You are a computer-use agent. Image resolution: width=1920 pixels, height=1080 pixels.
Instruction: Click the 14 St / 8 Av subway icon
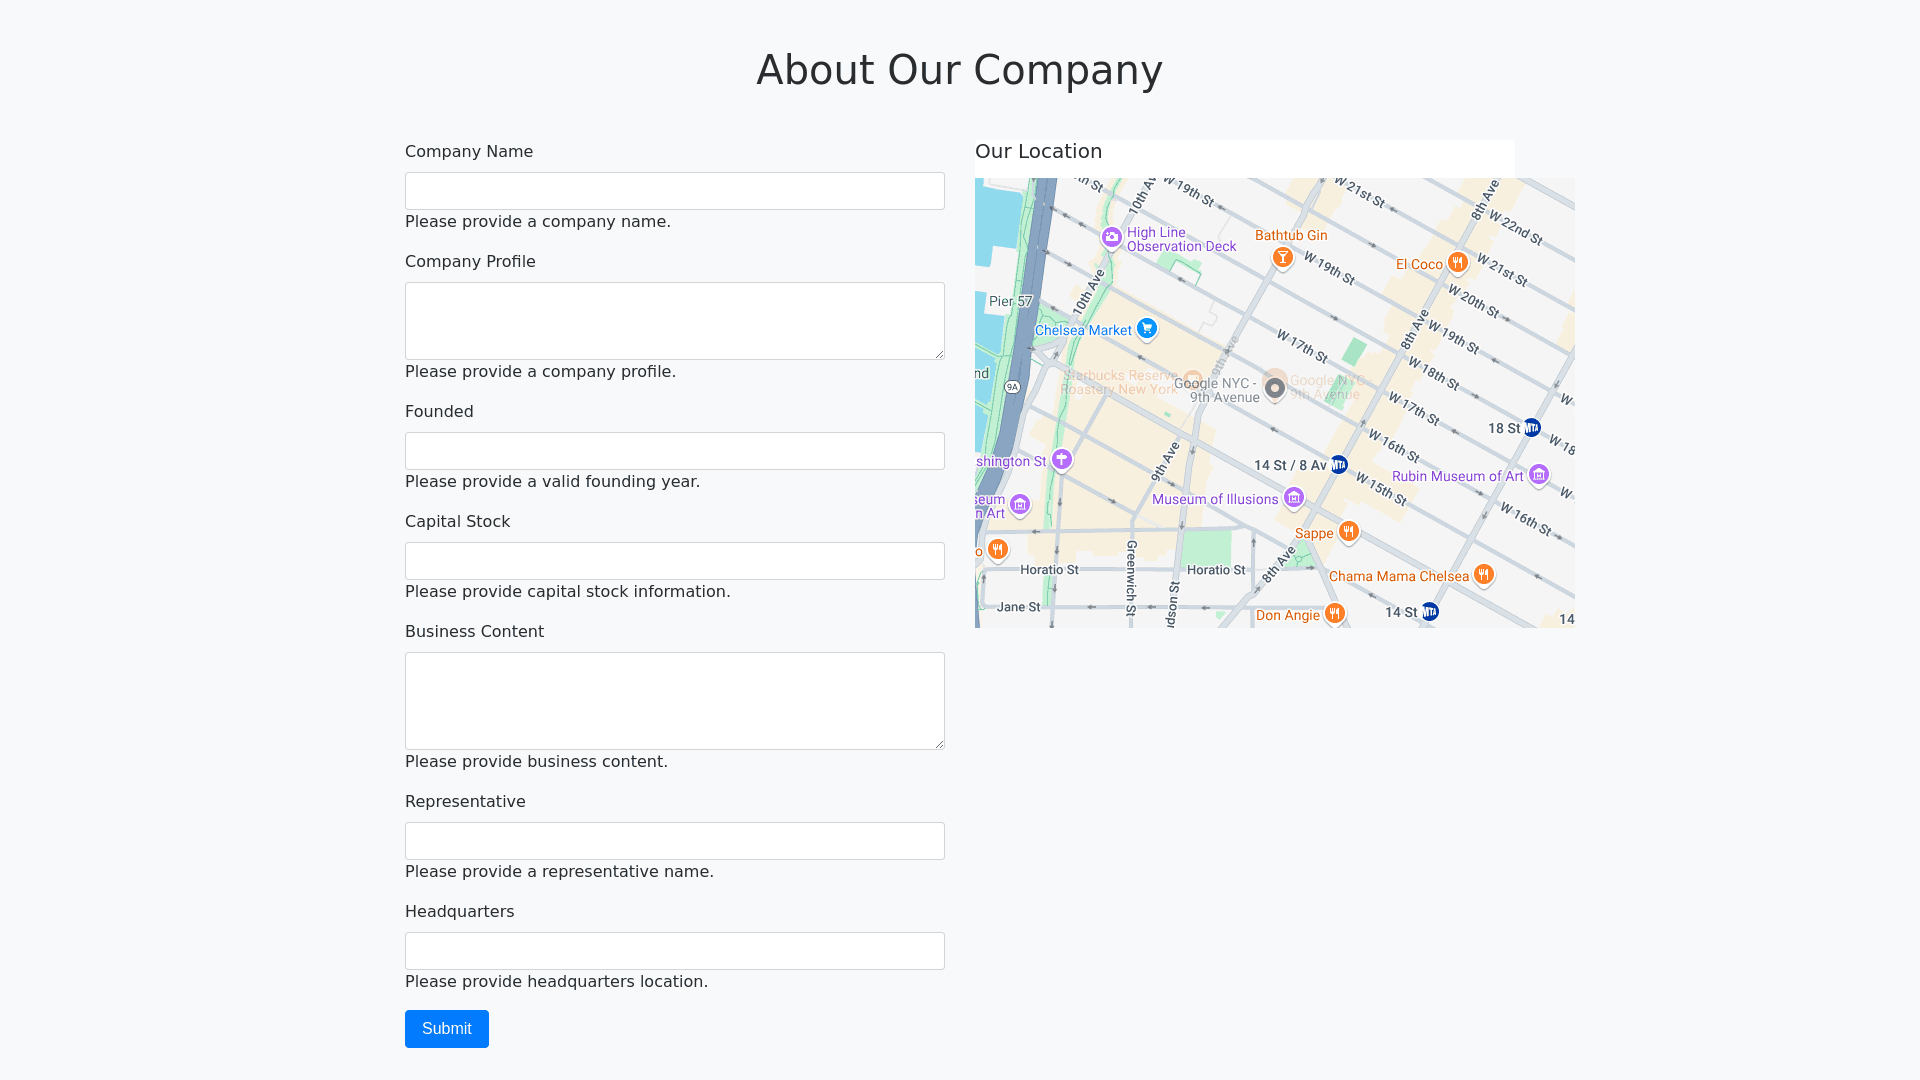[1339, 465]
